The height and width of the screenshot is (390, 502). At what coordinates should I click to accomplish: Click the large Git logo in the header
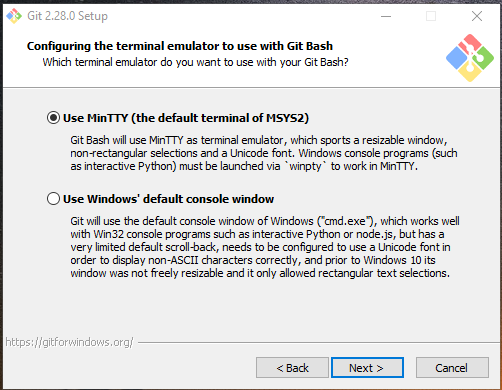tap(470, 58)
